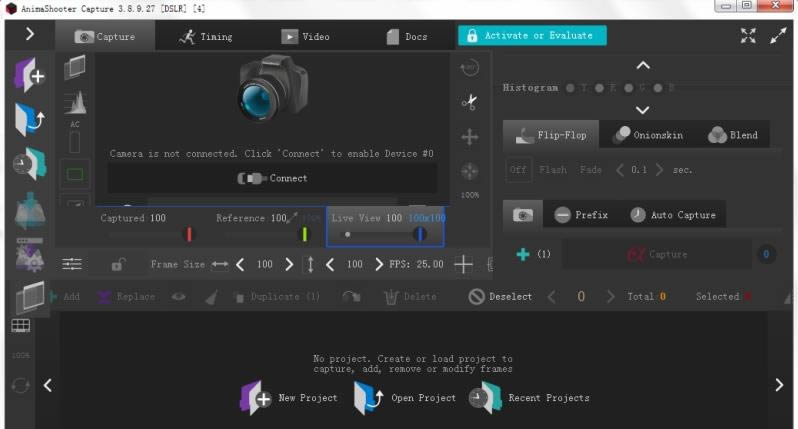798x429 pixels.
Task: Open the Video tab
Action: (305, 37)
